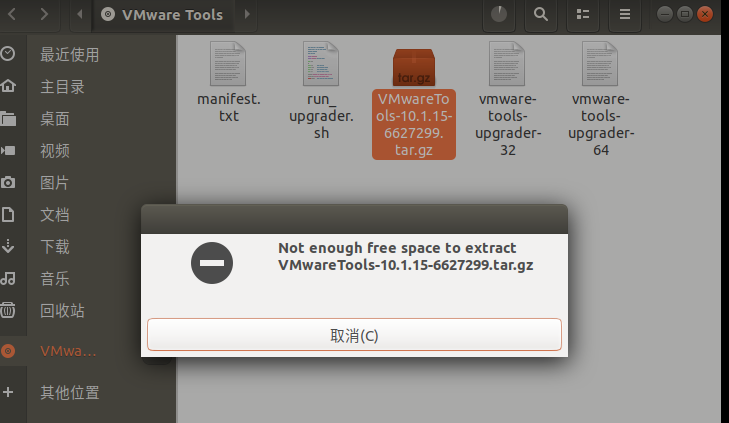Open Downloads (下载) in sidebar
729x423 pixels.
pos(55,247)
